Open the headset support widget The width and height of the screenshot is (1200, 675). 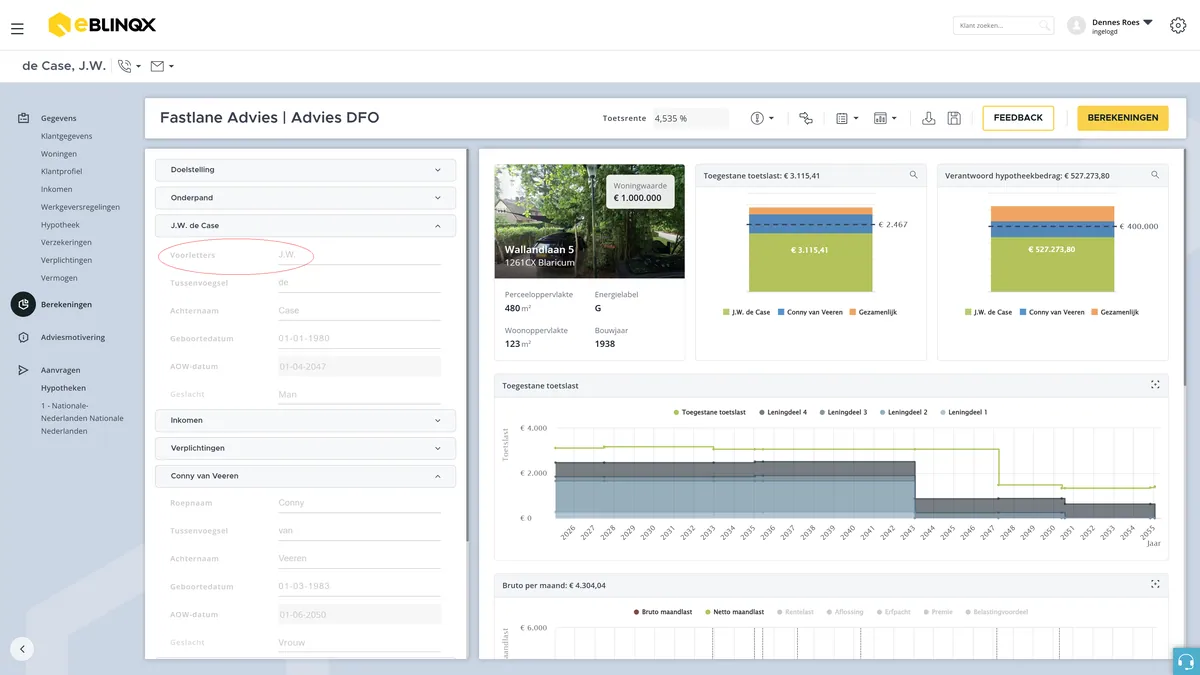click(x=1186, y=661)
